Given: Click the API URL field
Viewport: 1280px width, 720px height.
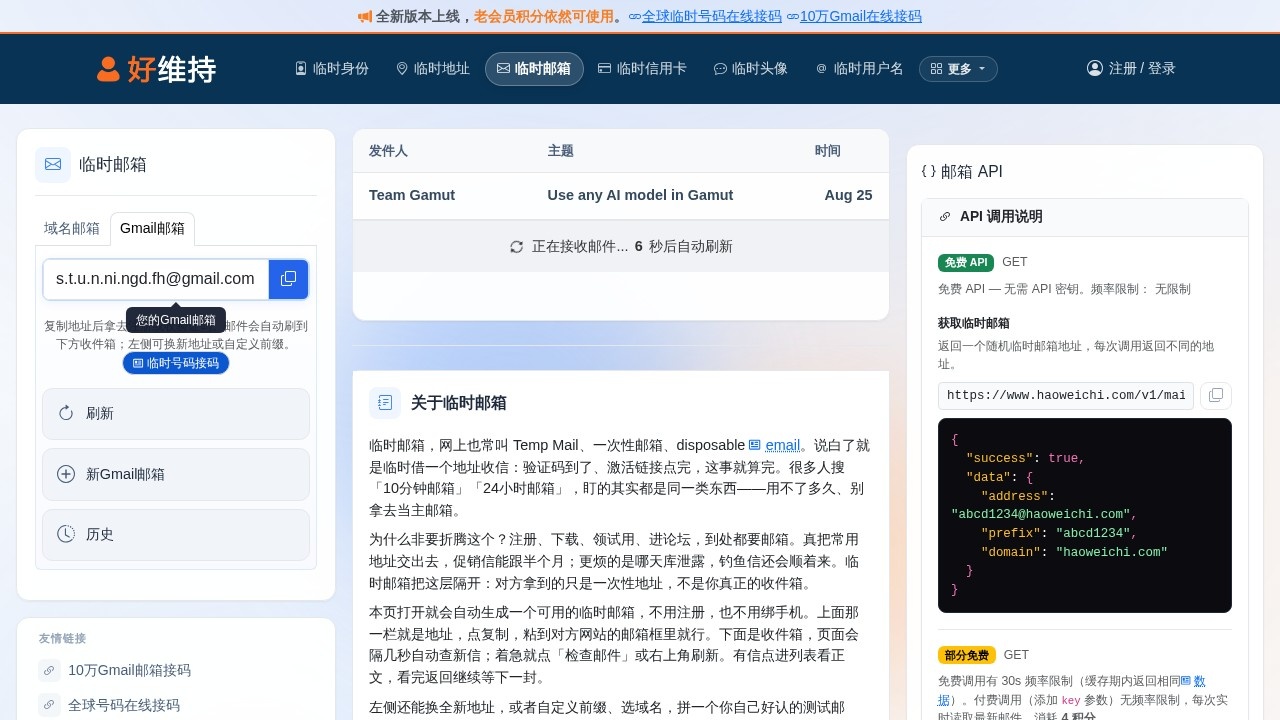Looking at the screenshot, I should click(1066, 395).
